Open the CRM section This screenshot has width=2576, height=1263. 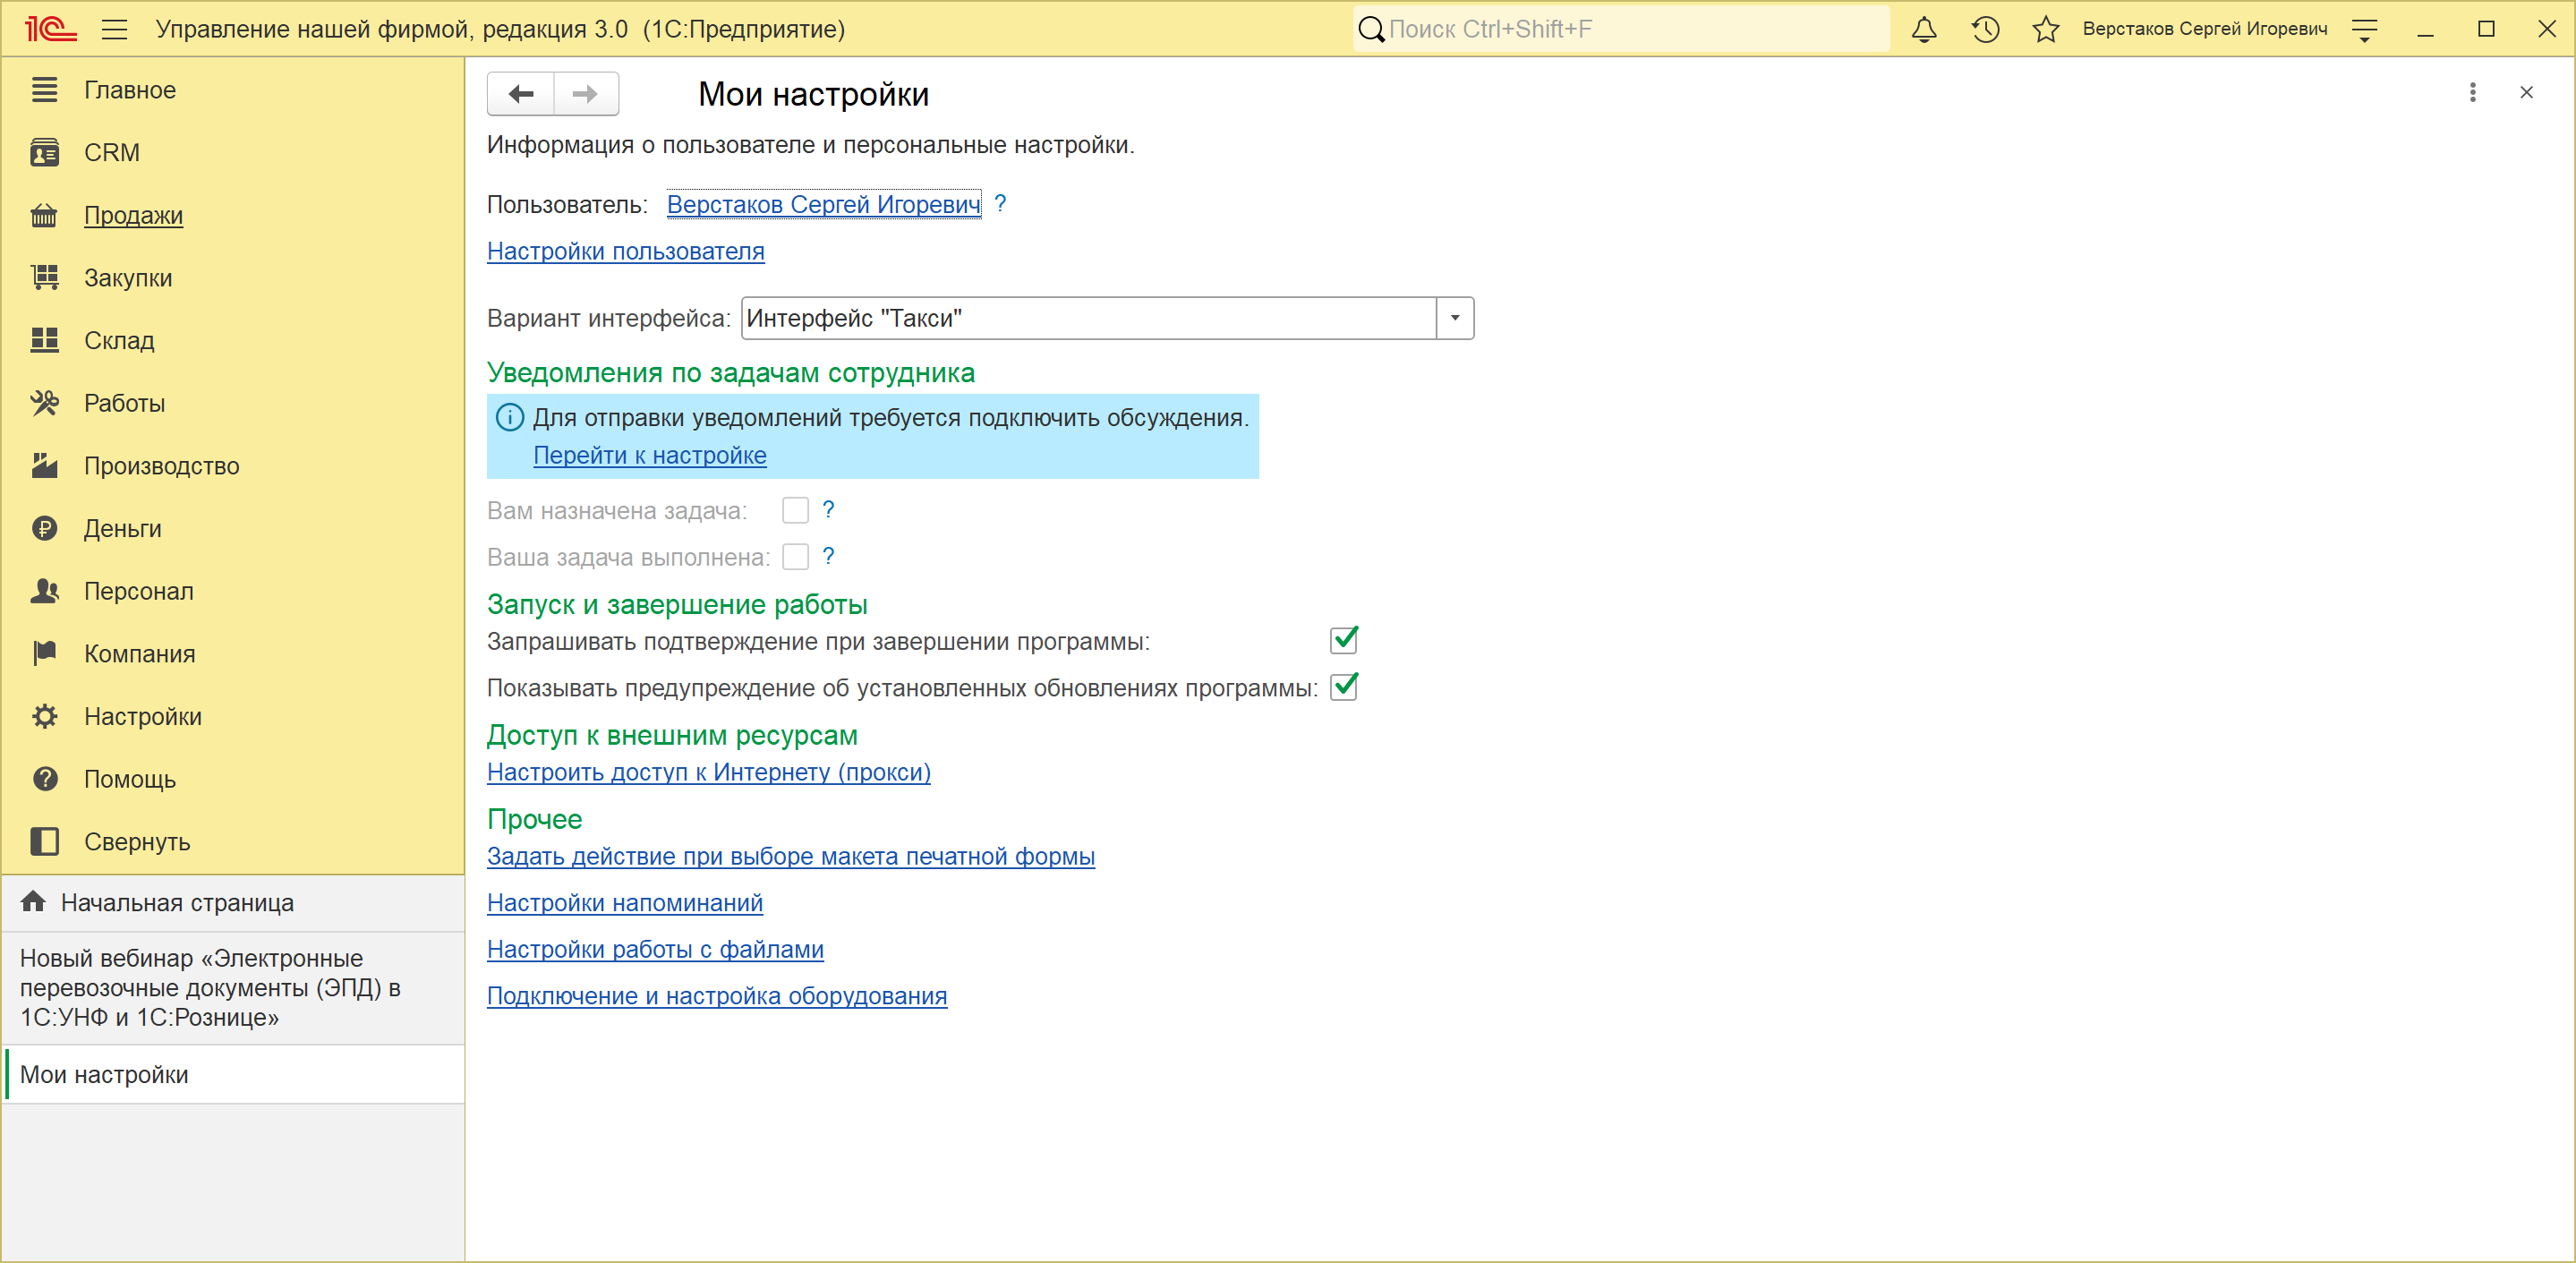coord(112,153)
